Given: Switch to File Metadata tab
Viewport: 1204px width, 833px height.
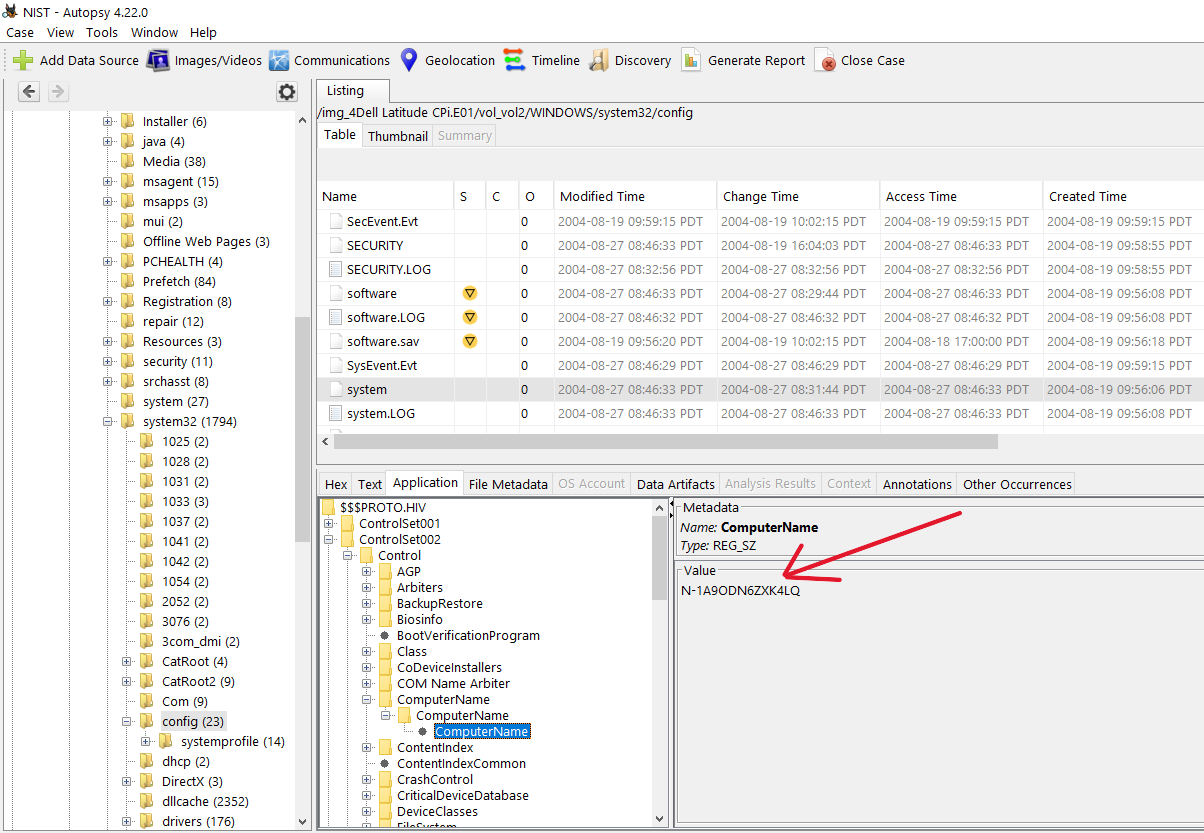Looking at the screenshot, I should 508,484.
